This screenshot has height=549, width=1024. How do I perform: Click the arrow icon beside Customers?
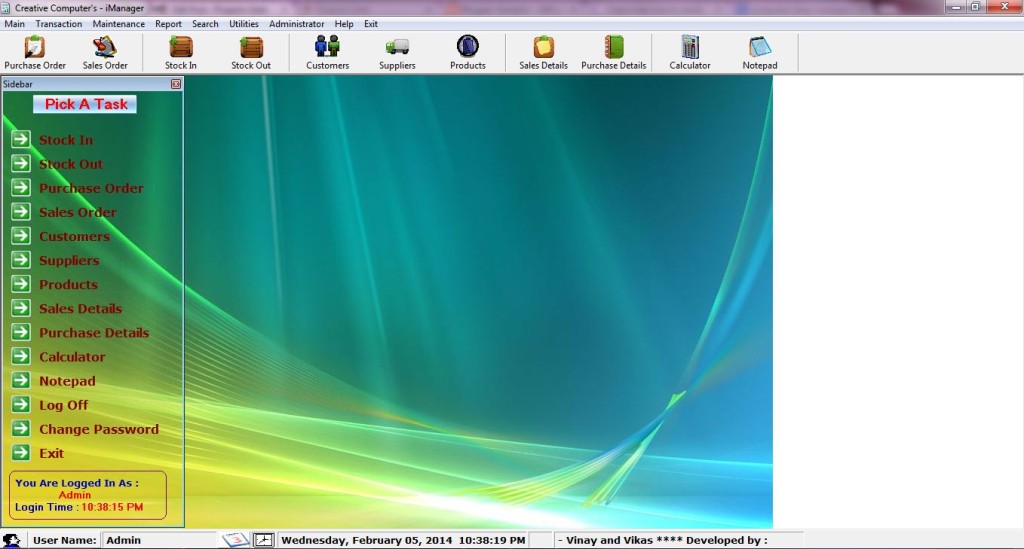(x=21, y=236)
